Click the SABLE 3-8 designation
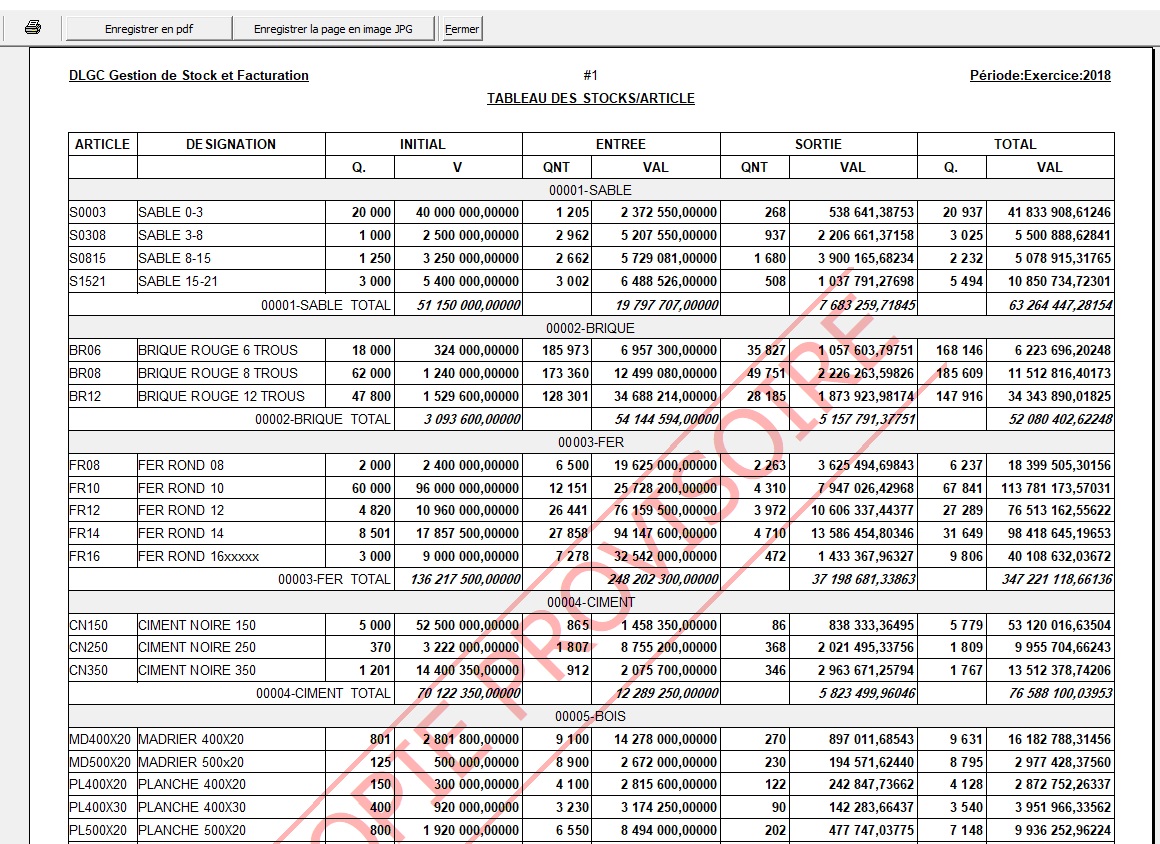The height and width of the screenshot is (844, 1160). [170, 235]
